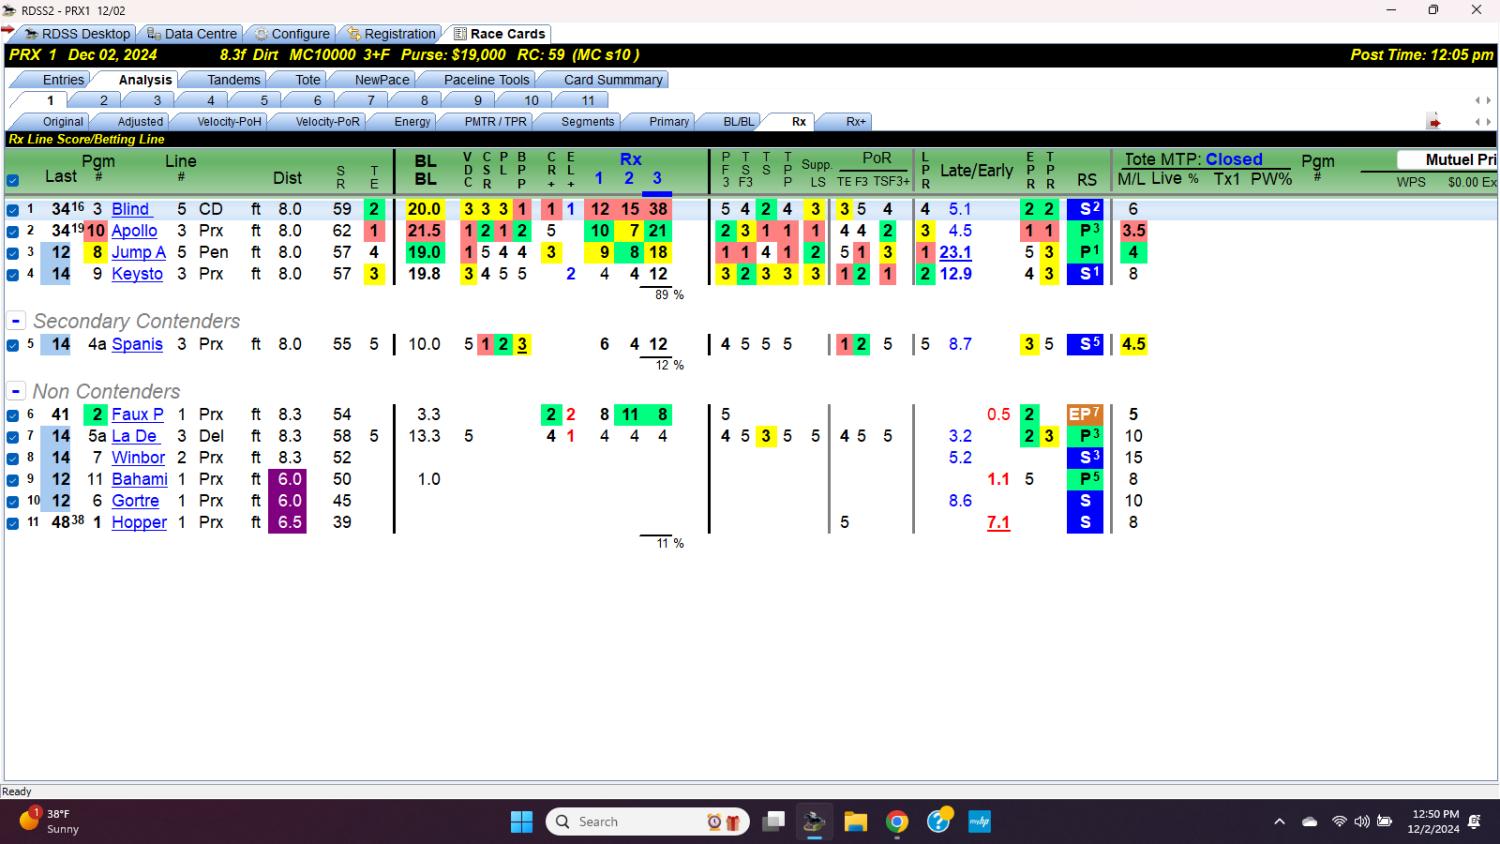
Task: Uncheck the row 1 Blind checkbox
Action: coord(12,210)
